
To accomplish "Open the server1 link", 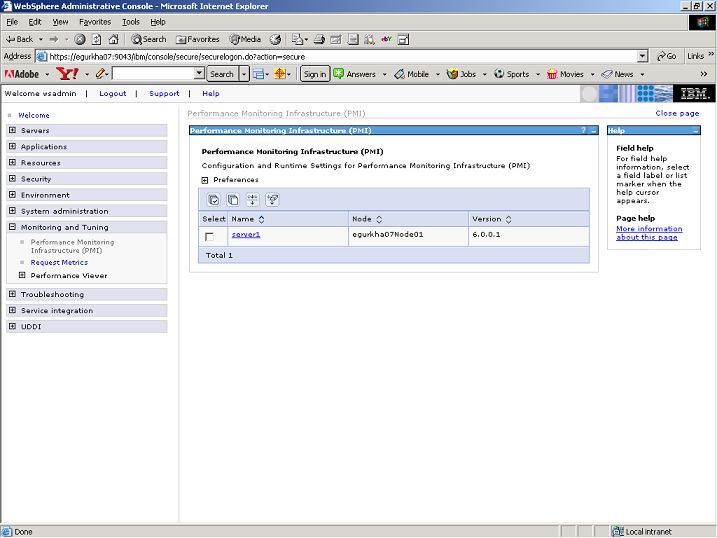I will 246,234.
